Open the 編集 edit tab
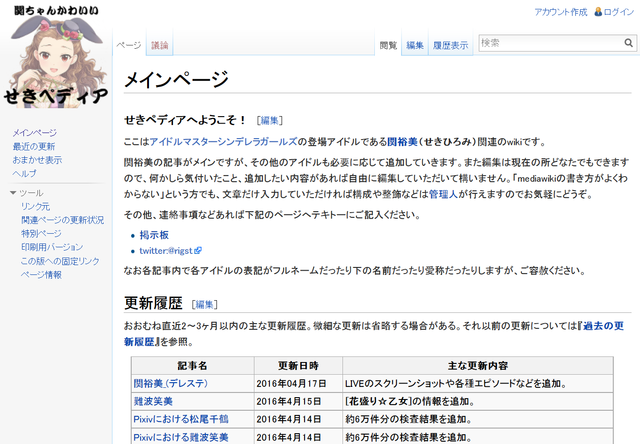The image size is (640, 444). 415,45
